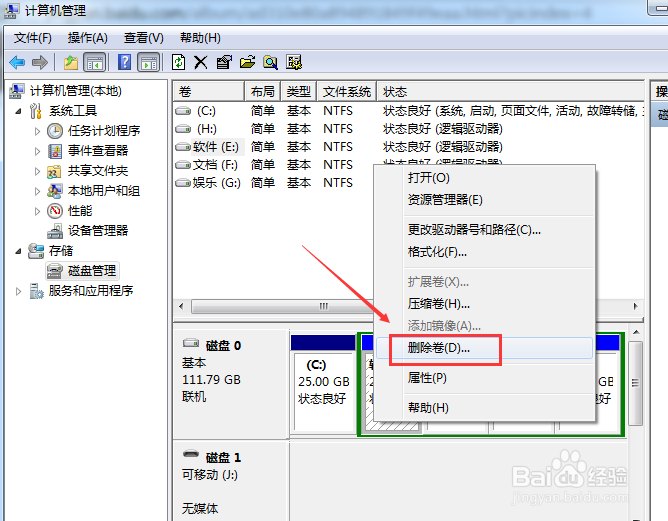
Task: Choose Open (打开) in context menu
Action: click(484, 178)
